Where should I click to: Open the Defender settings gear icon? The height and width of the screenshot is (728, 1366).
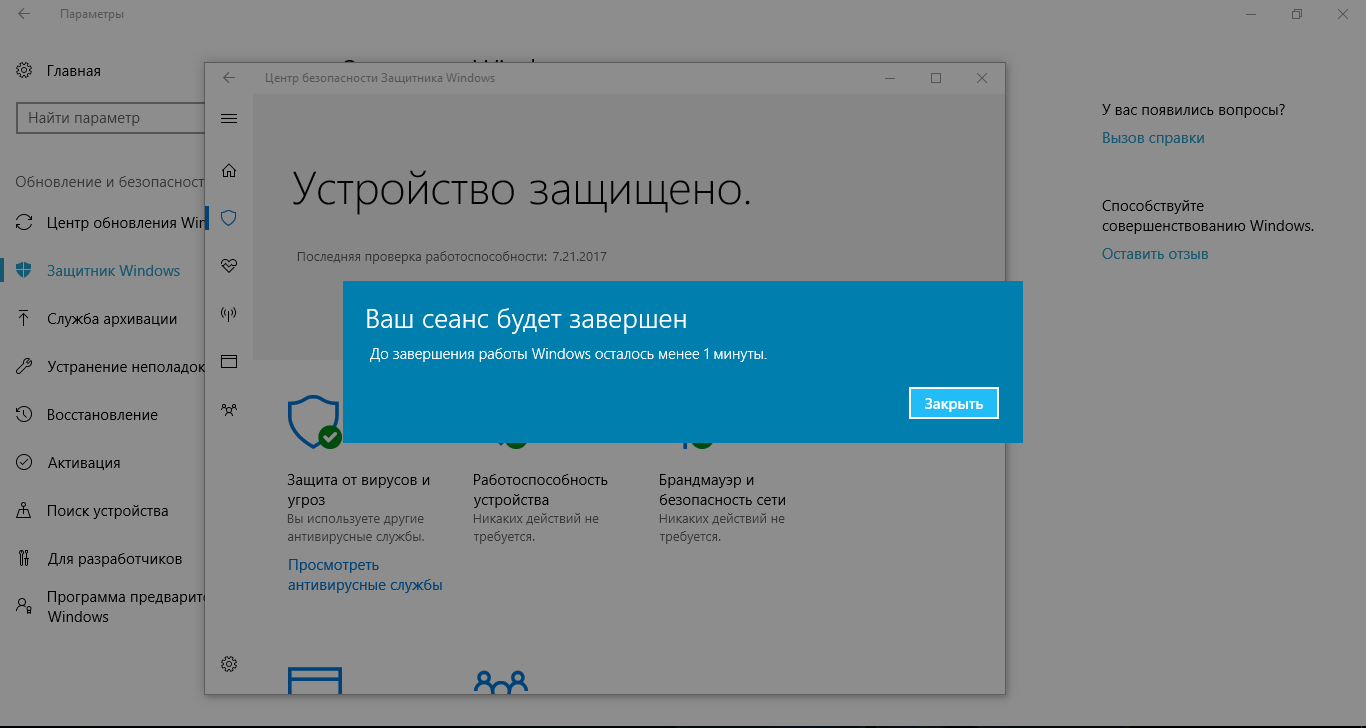coord(229,664)
